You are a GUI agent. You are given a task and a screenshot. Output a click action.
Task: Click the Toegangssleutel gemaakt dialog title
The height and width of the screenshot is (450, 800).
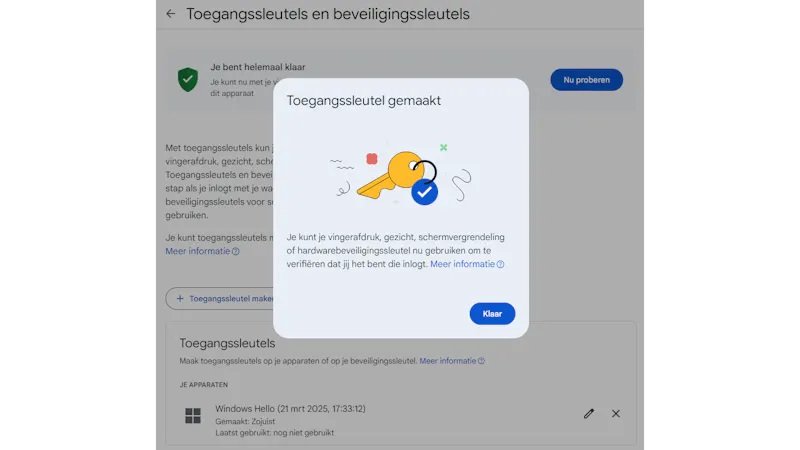coord(363,101)
